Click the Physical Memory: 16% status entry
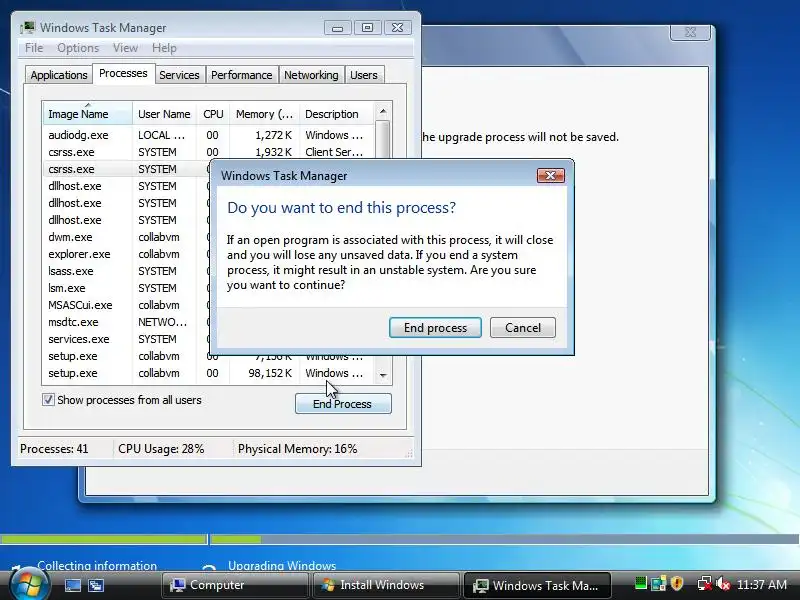Viewport: 800px width, 600px height. pyautogui.click(x=297, y=449)
